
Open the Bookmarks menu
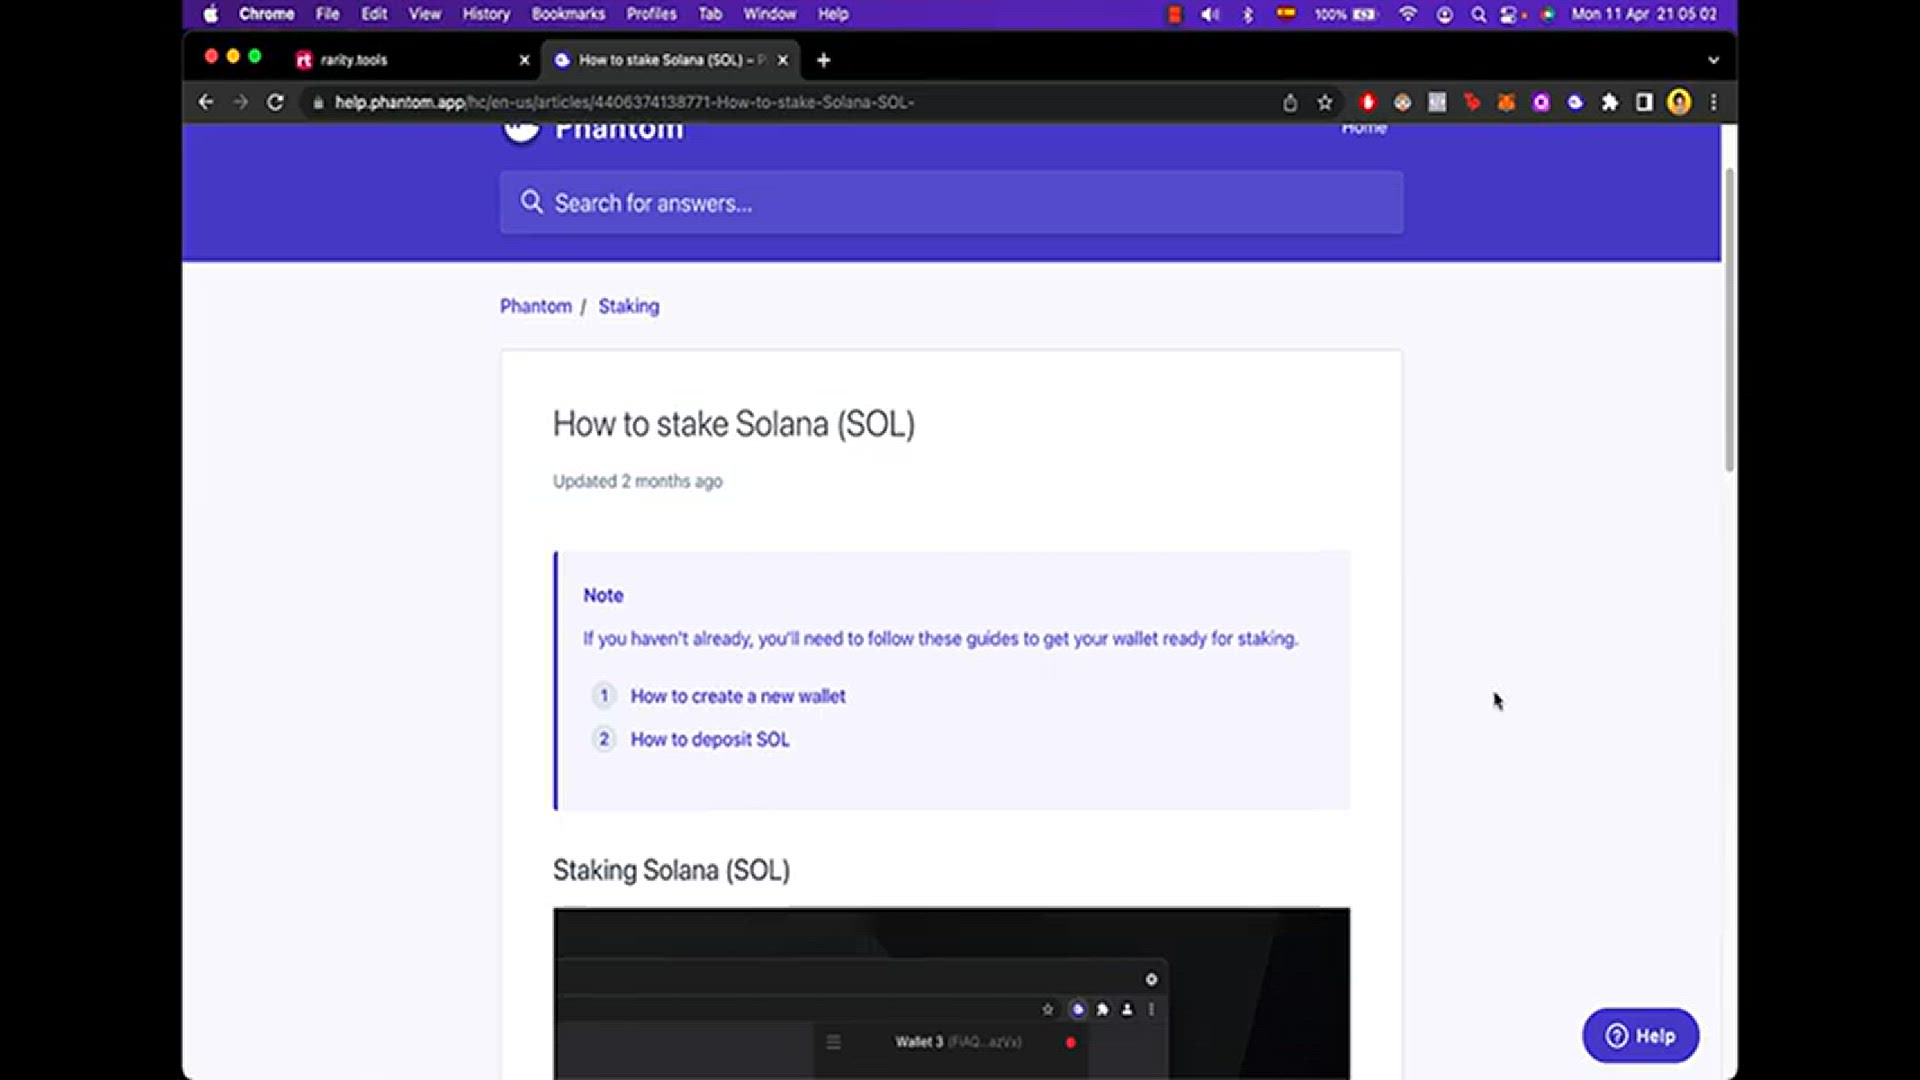click(568, 14)
